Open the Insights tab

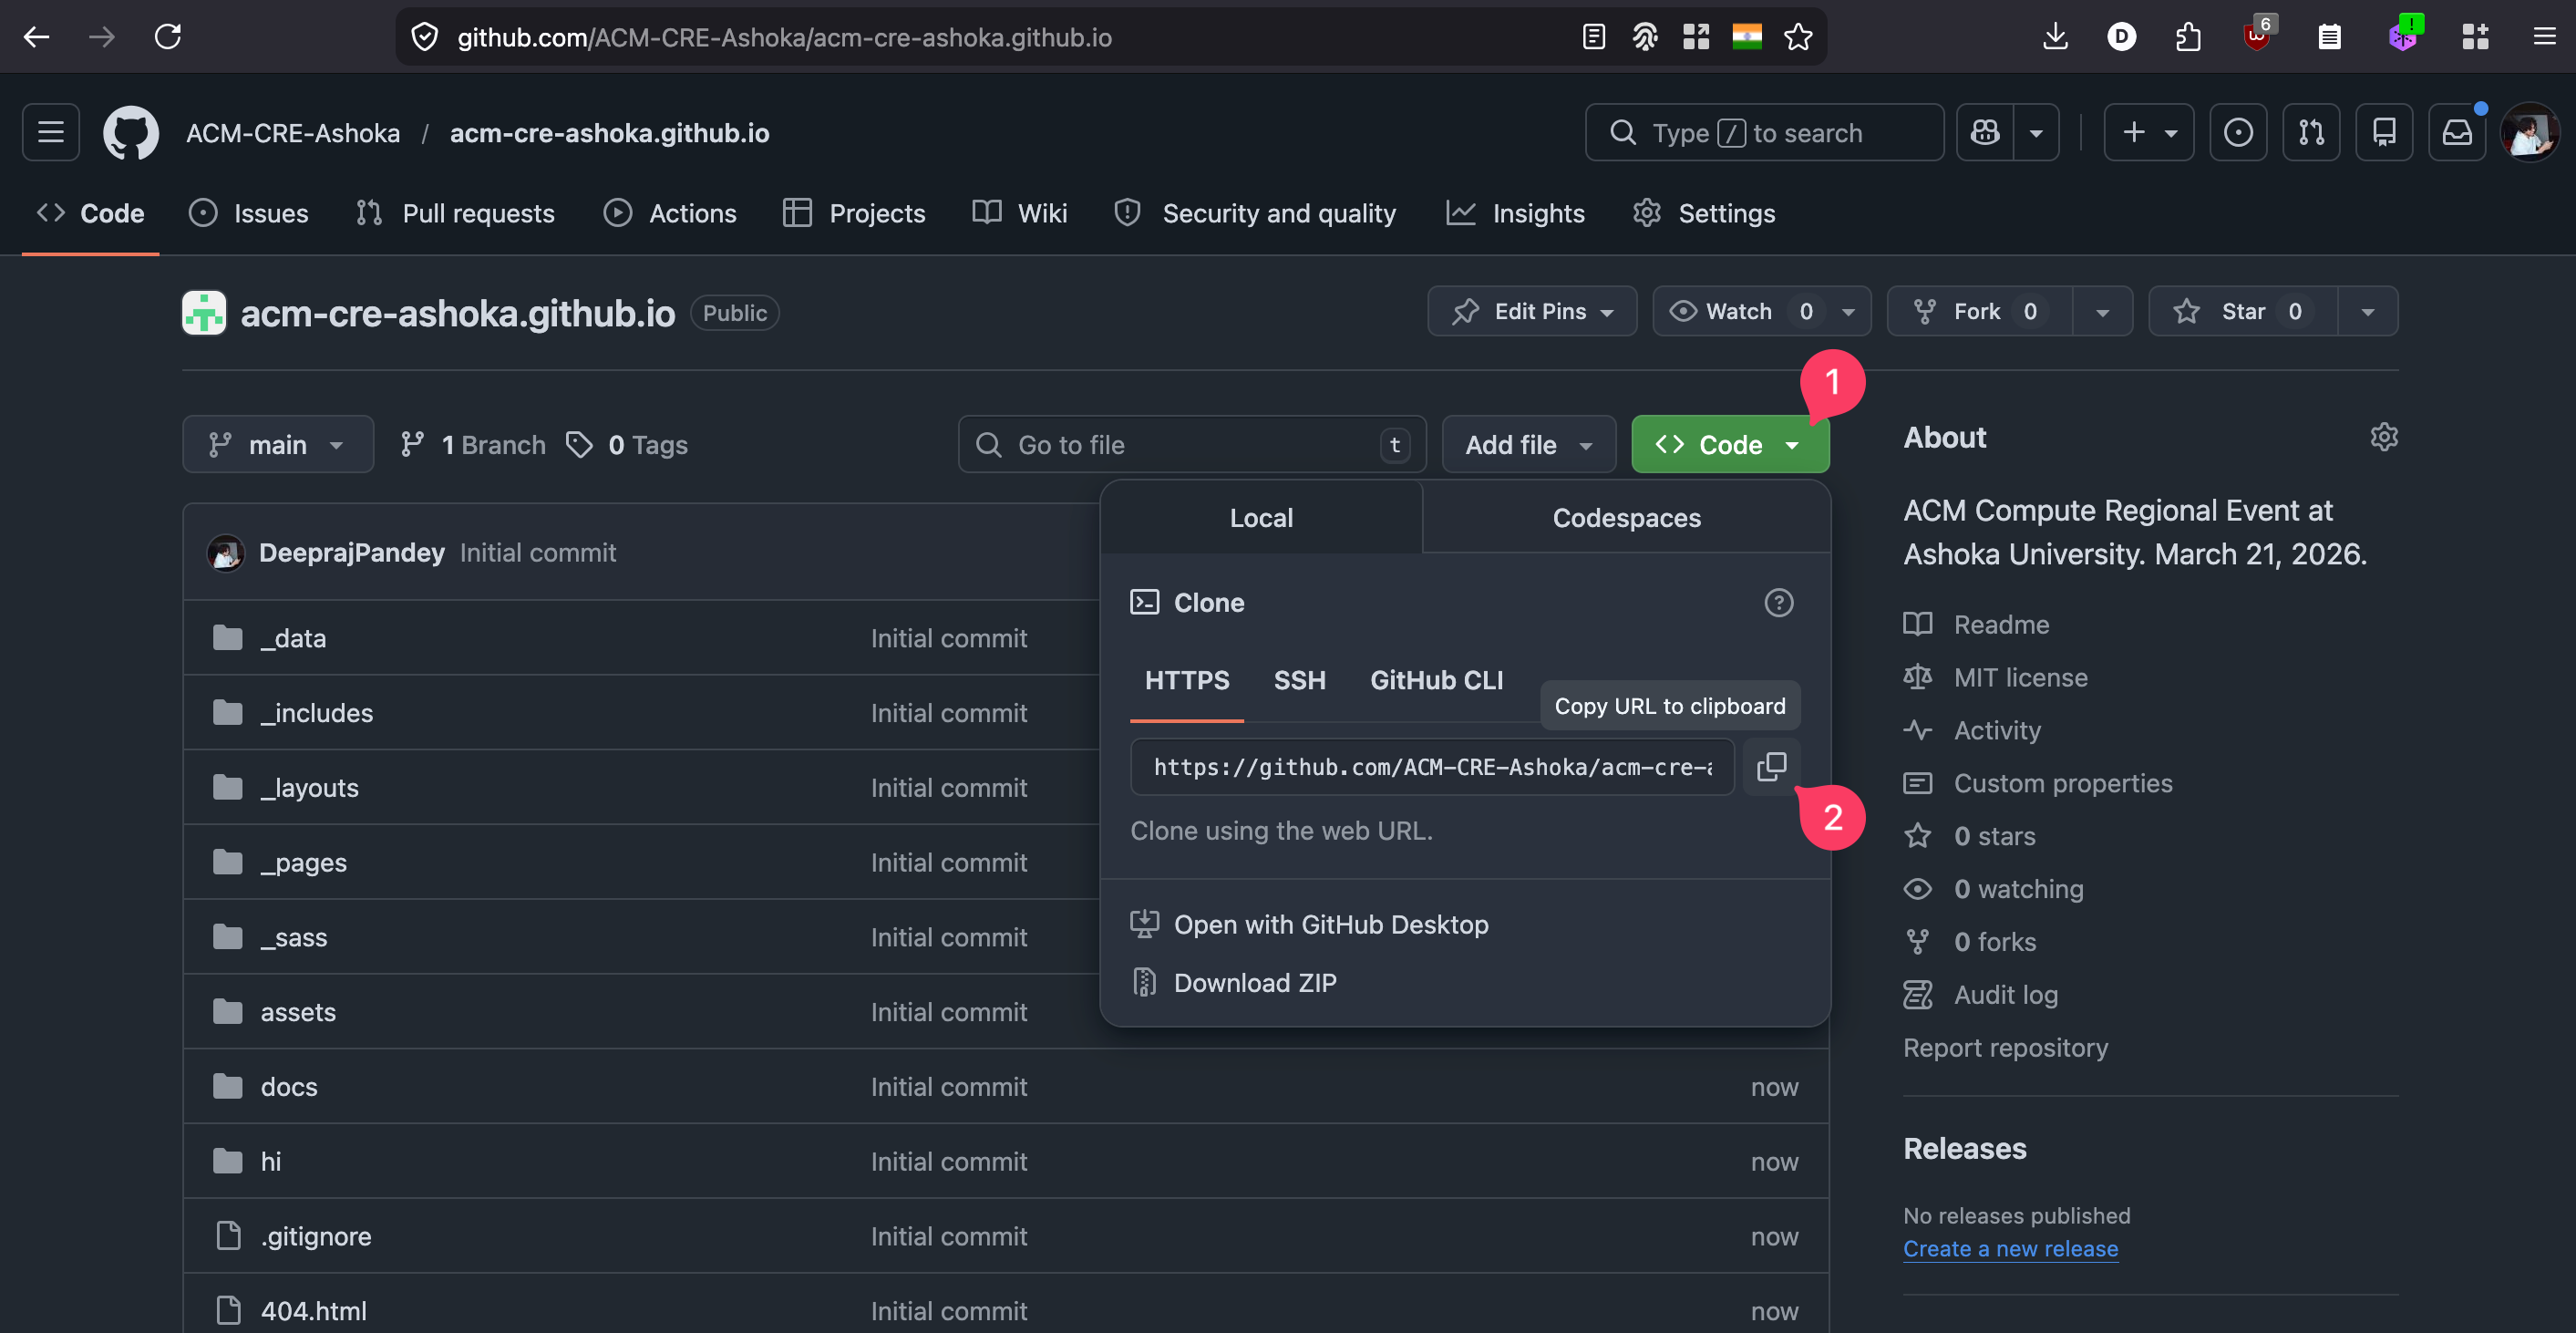click(1515, 213)
